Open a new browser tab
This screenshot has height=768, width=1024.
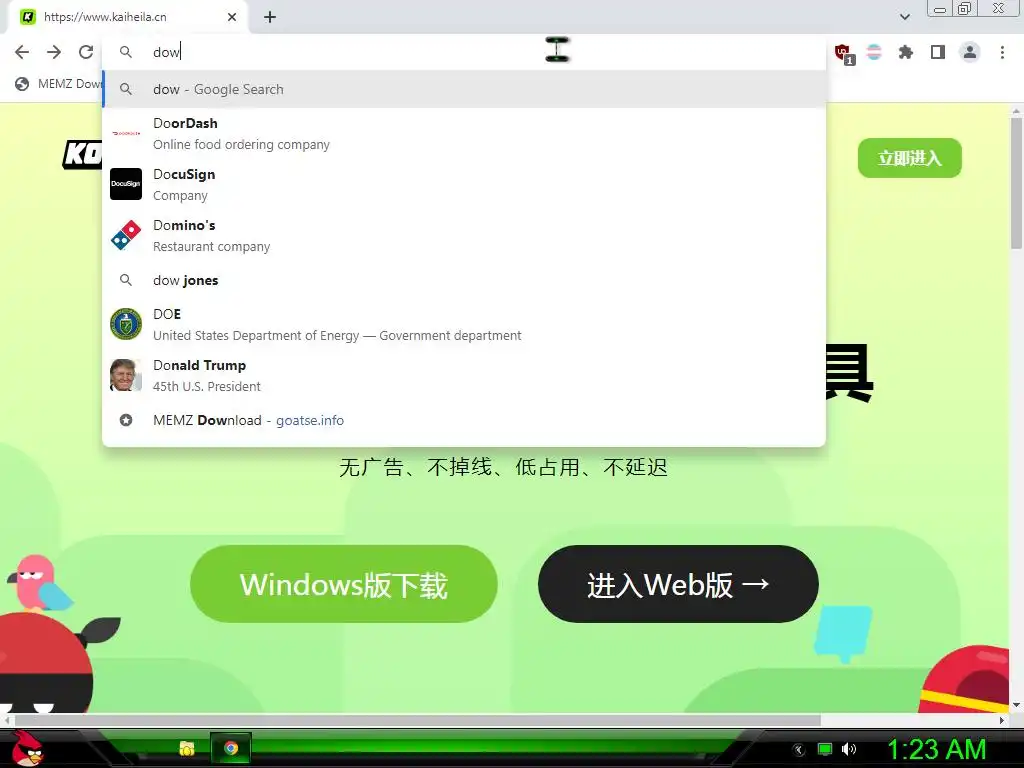click(270, 17)
